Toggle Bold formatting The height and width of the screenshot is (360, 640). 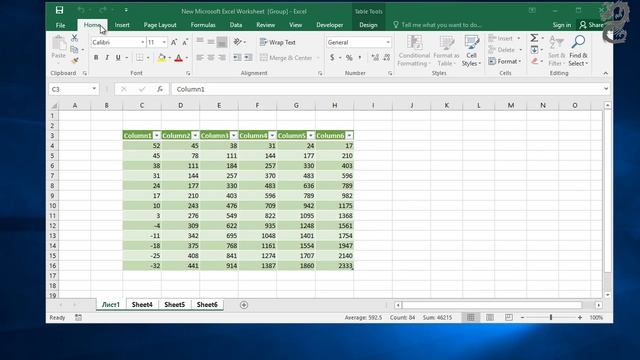click(96, 58)
